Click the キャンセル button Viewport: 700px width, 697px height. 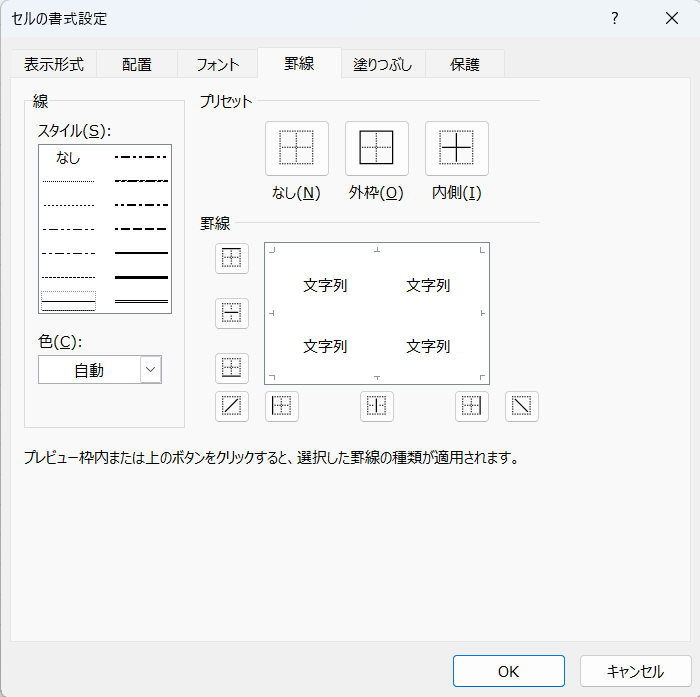635,671
